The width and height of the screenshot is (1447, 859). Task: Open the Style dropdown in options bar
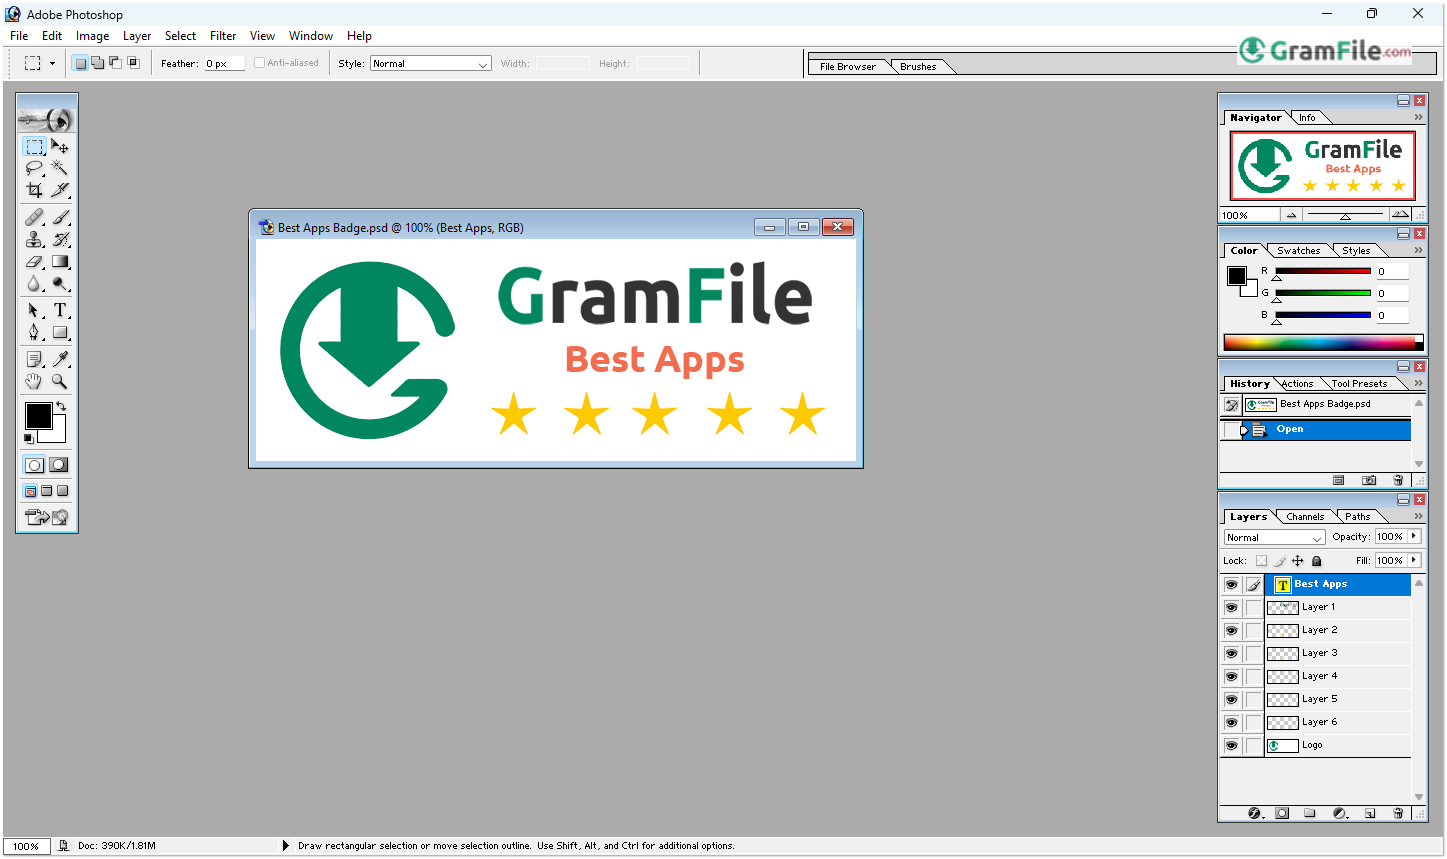click(430, 63)
